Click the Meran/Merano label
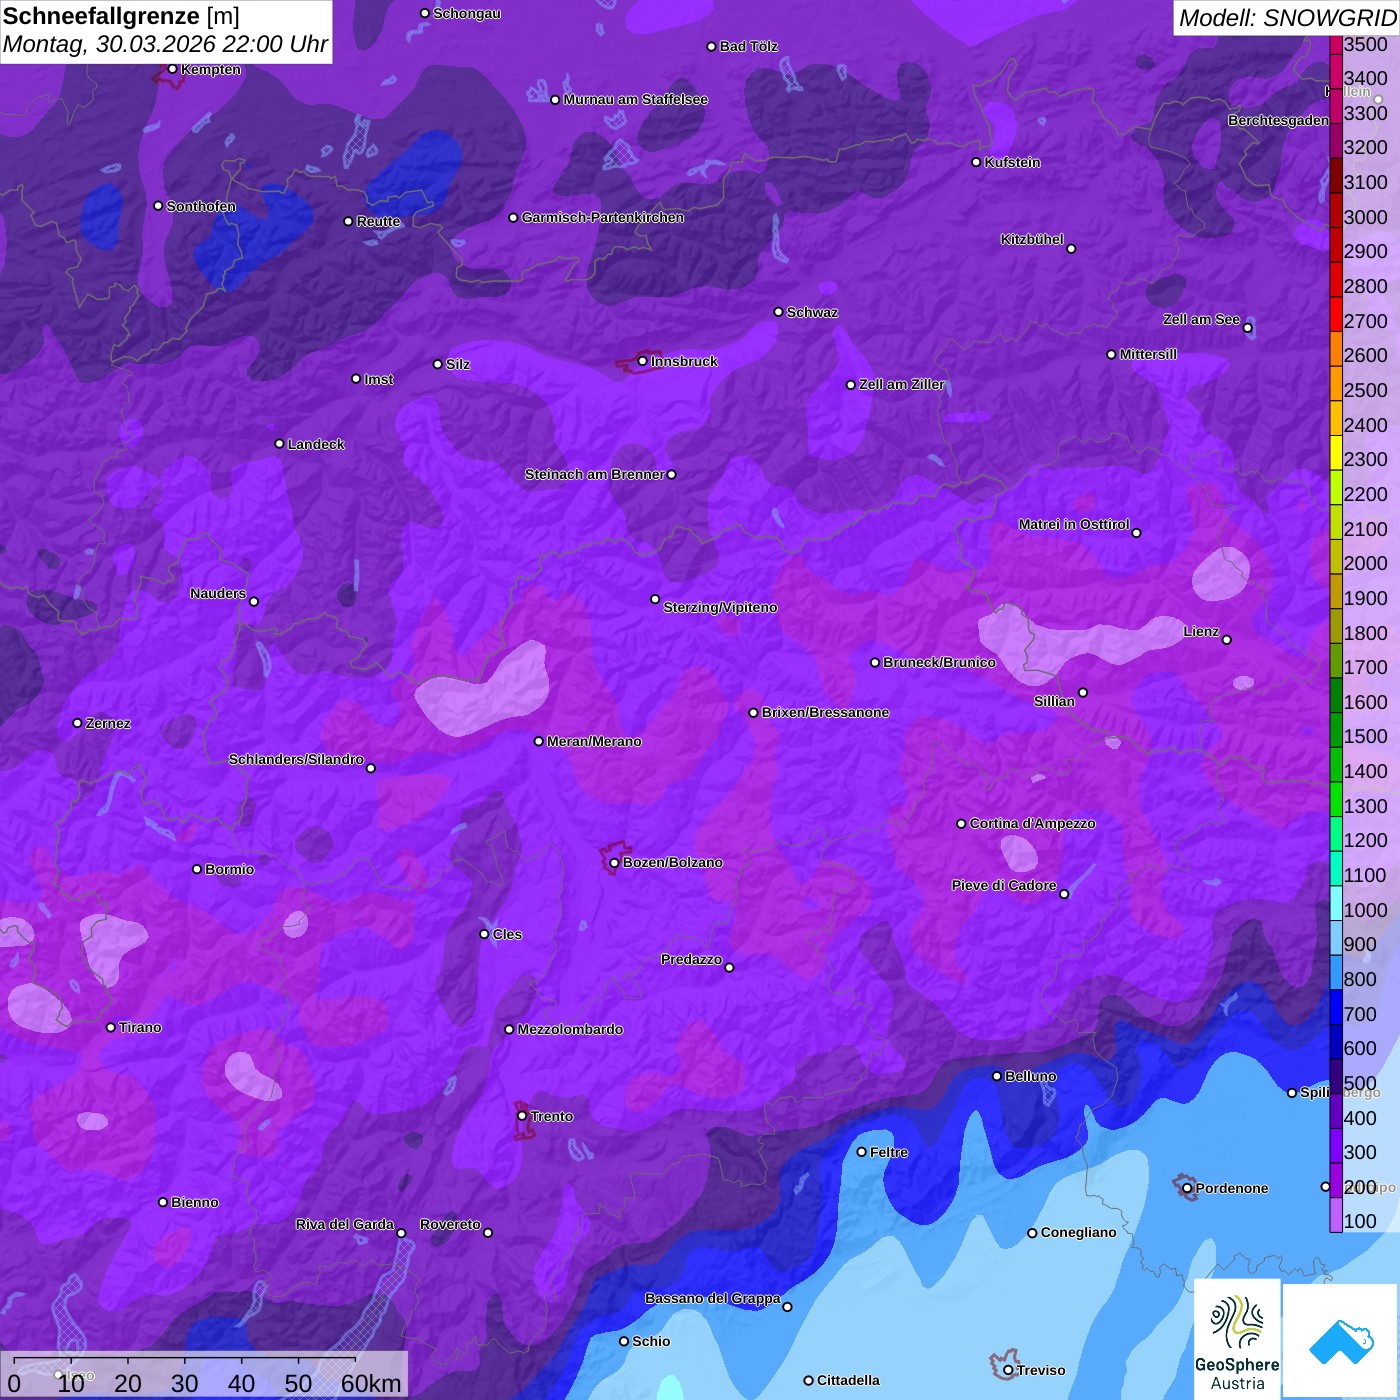1400x1400 pixels. 594,741
